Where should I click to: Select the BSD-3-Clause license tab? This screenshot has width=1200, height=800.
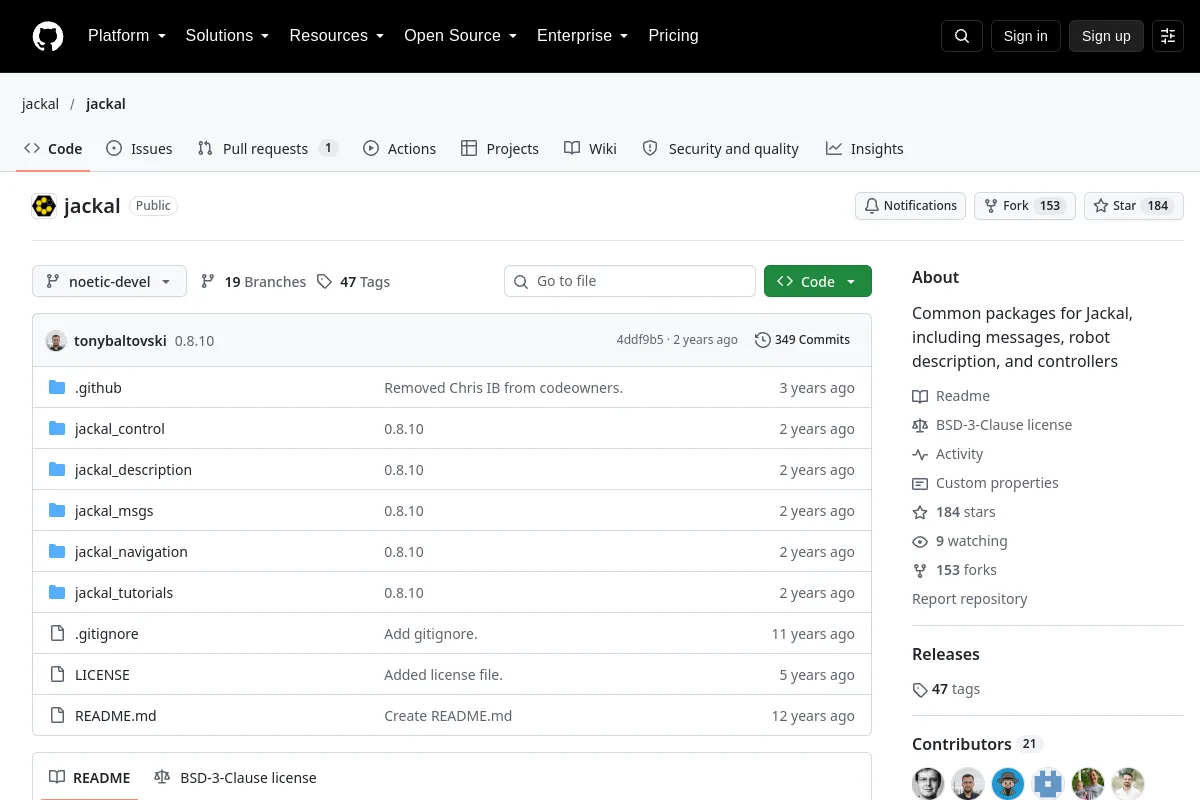pyautogui.click(x=235, y=778)
